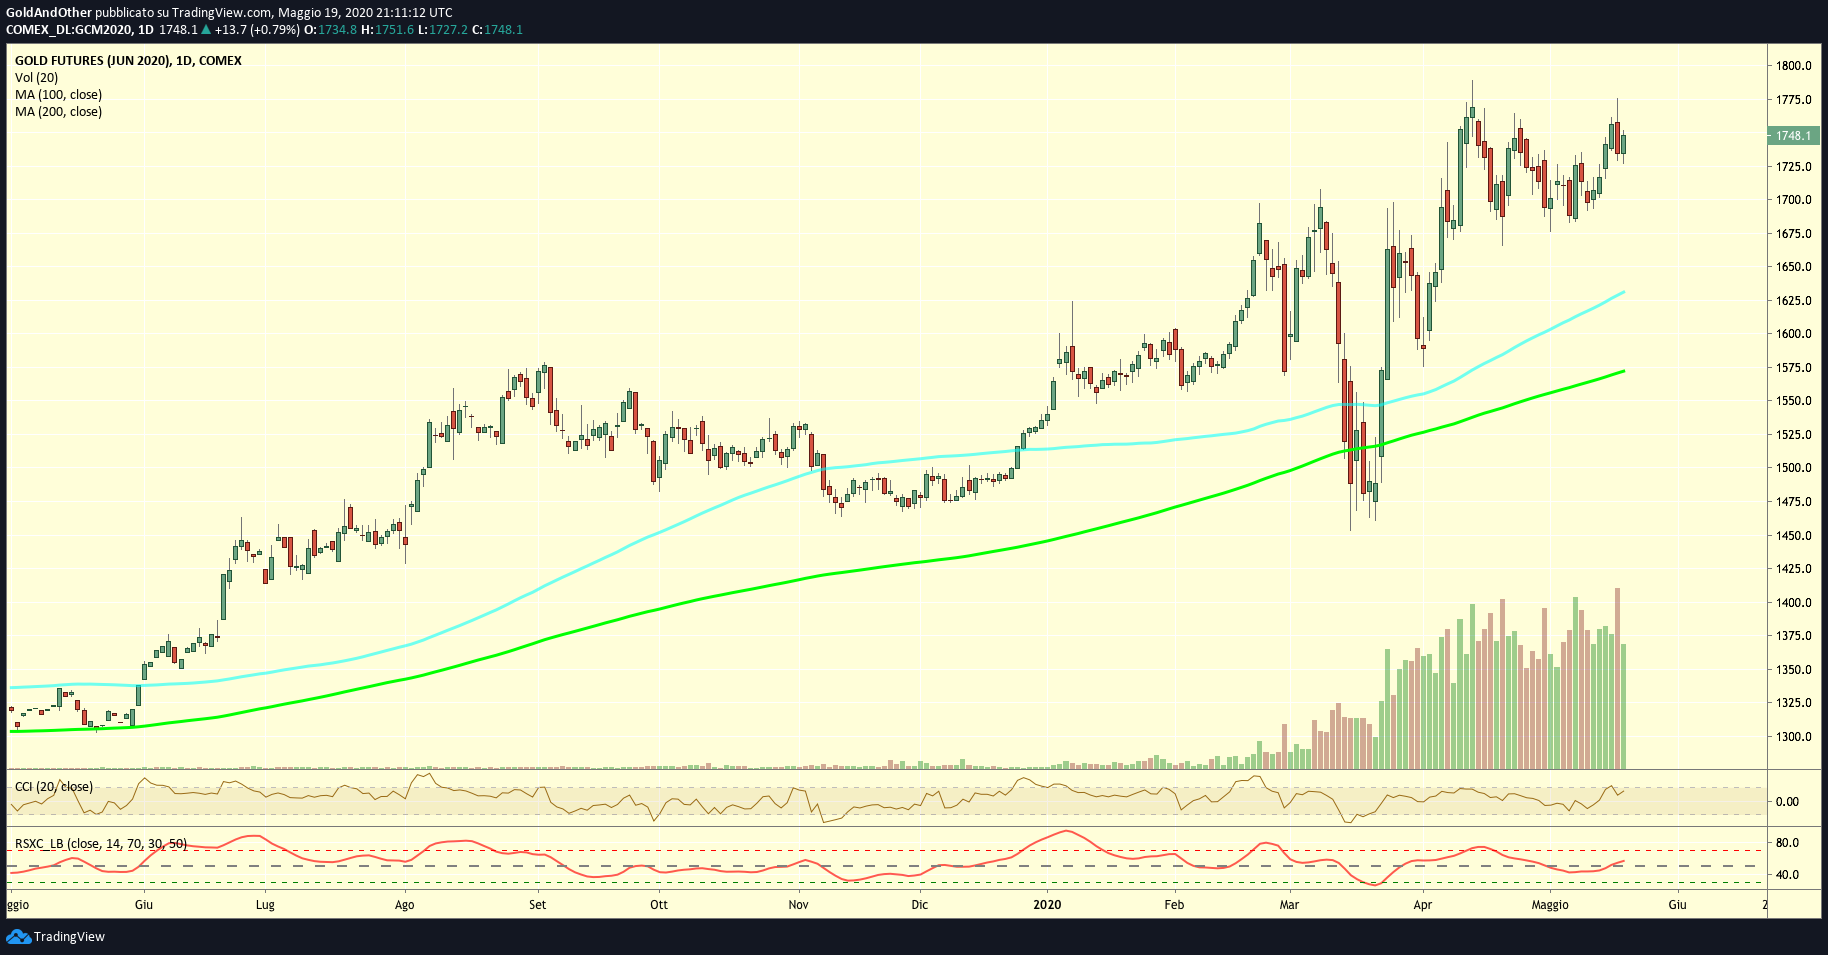Click the MA (100, close) indicator label
Viewport: 1828px width, 955px height.
[58, 95]
